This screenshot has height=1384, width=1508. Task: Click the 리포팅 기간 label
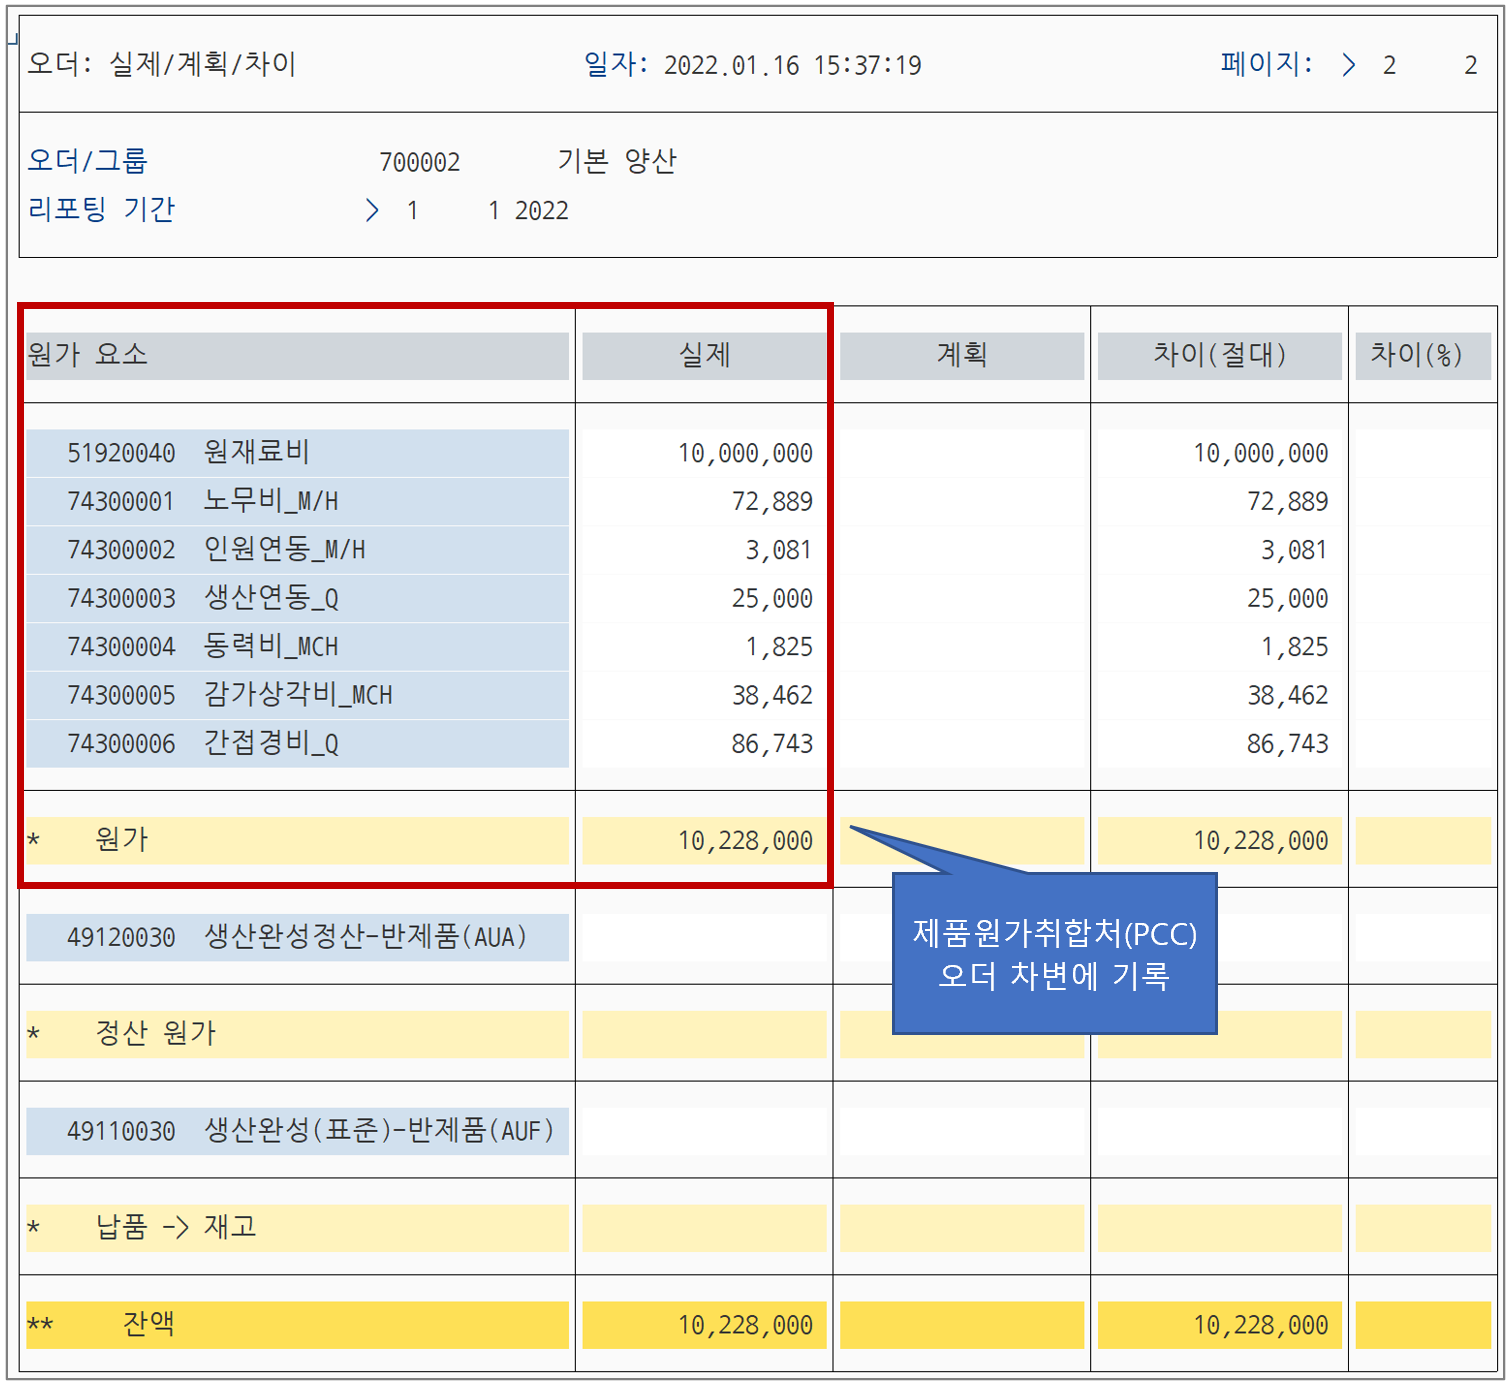click(x=102, y=209)
